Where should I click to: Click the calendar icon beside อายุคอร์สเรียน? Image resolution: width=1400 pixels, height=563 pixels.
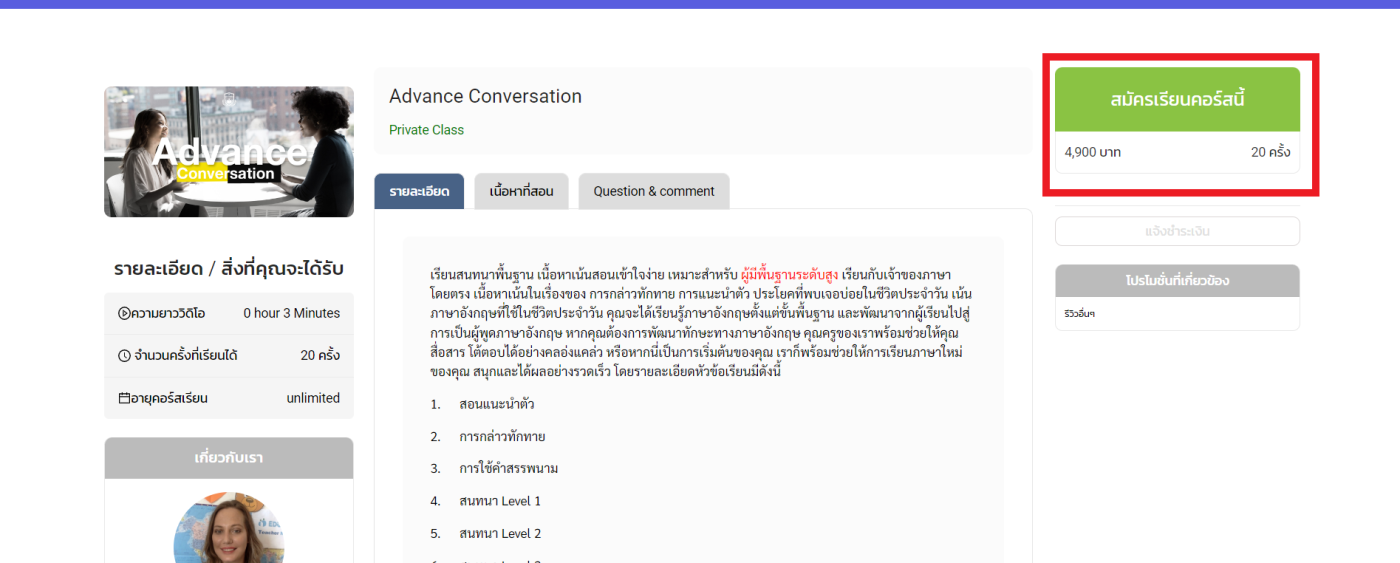tap(124, 398)
